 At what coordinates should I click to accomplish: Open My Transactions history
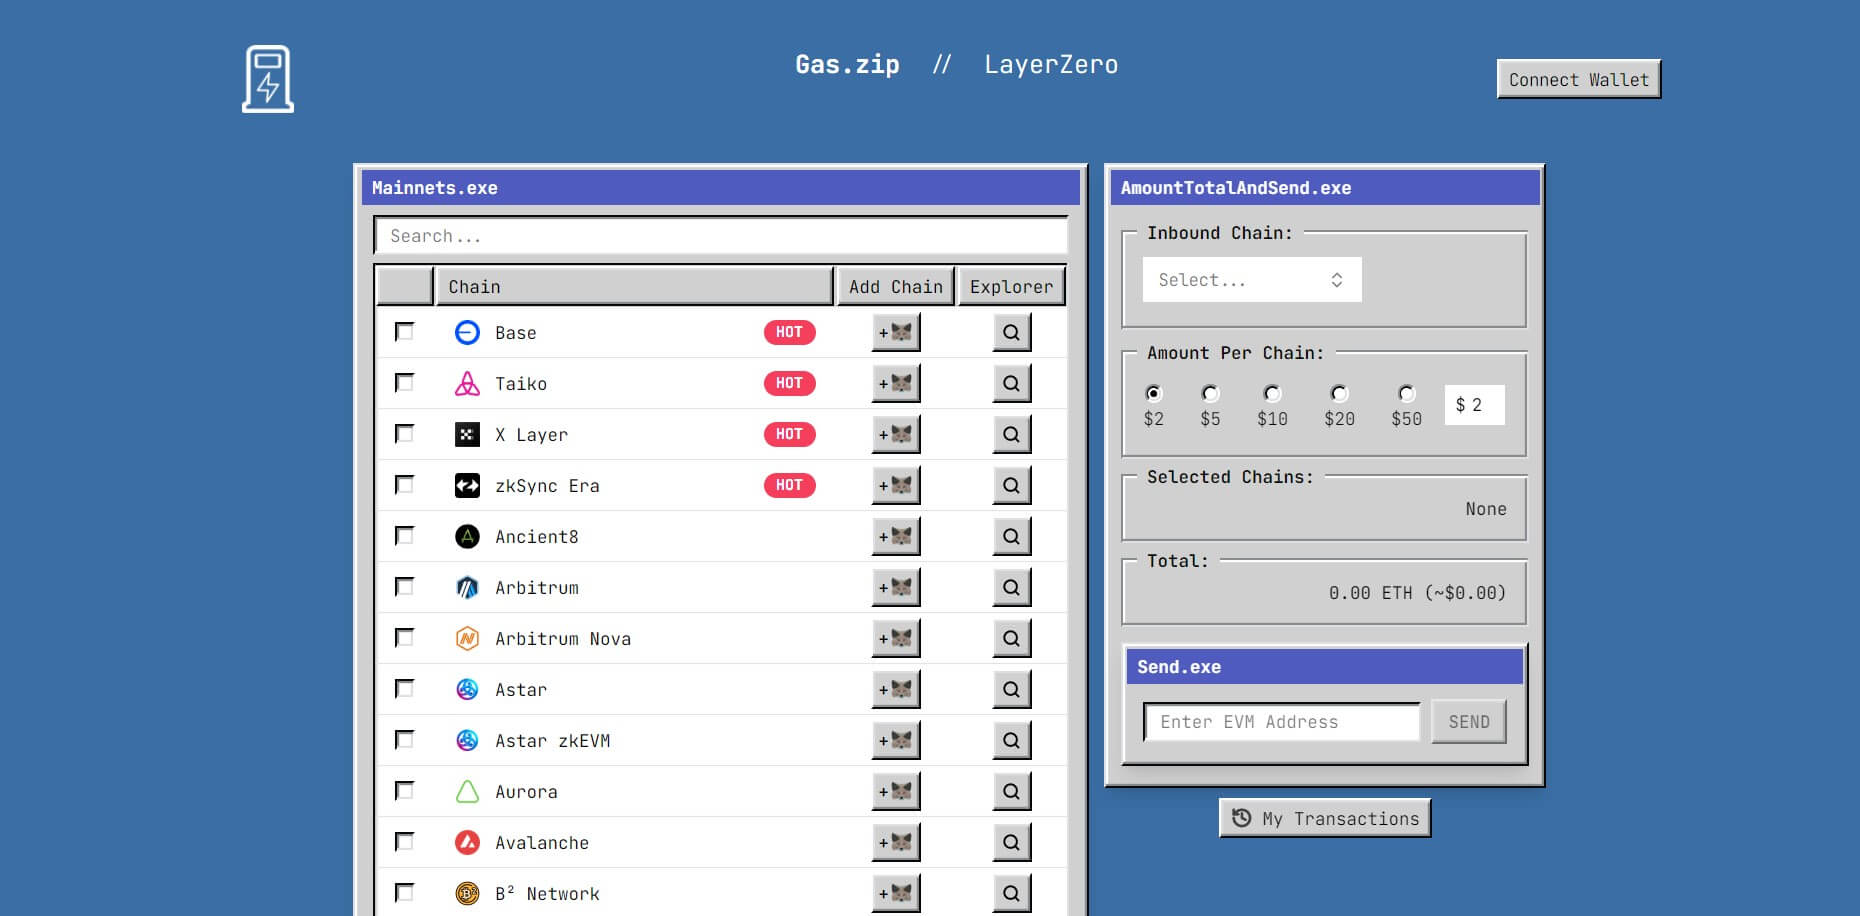point(1325,818)
